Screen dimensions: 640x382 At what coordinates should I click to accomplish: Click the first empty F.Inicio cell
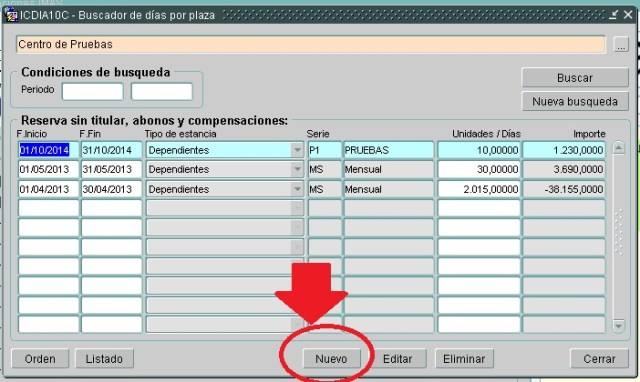49,208
